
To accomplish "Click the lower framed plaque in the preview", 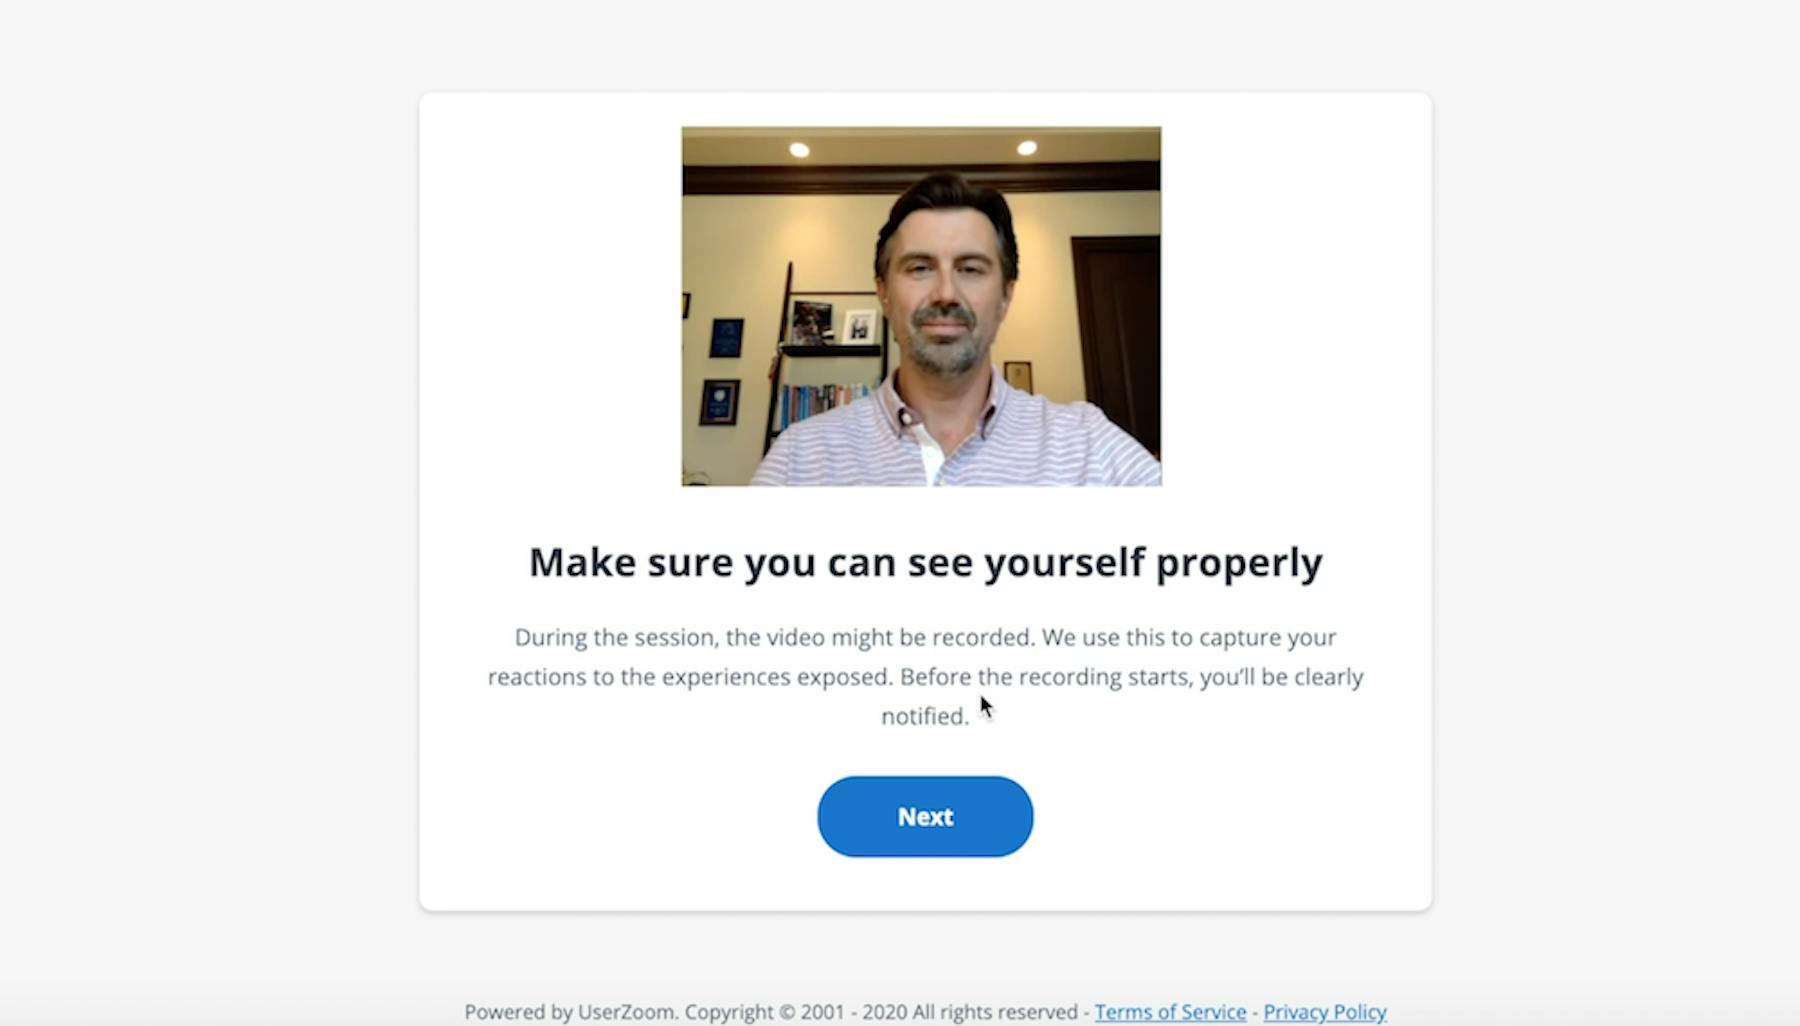I will point(719,402).
